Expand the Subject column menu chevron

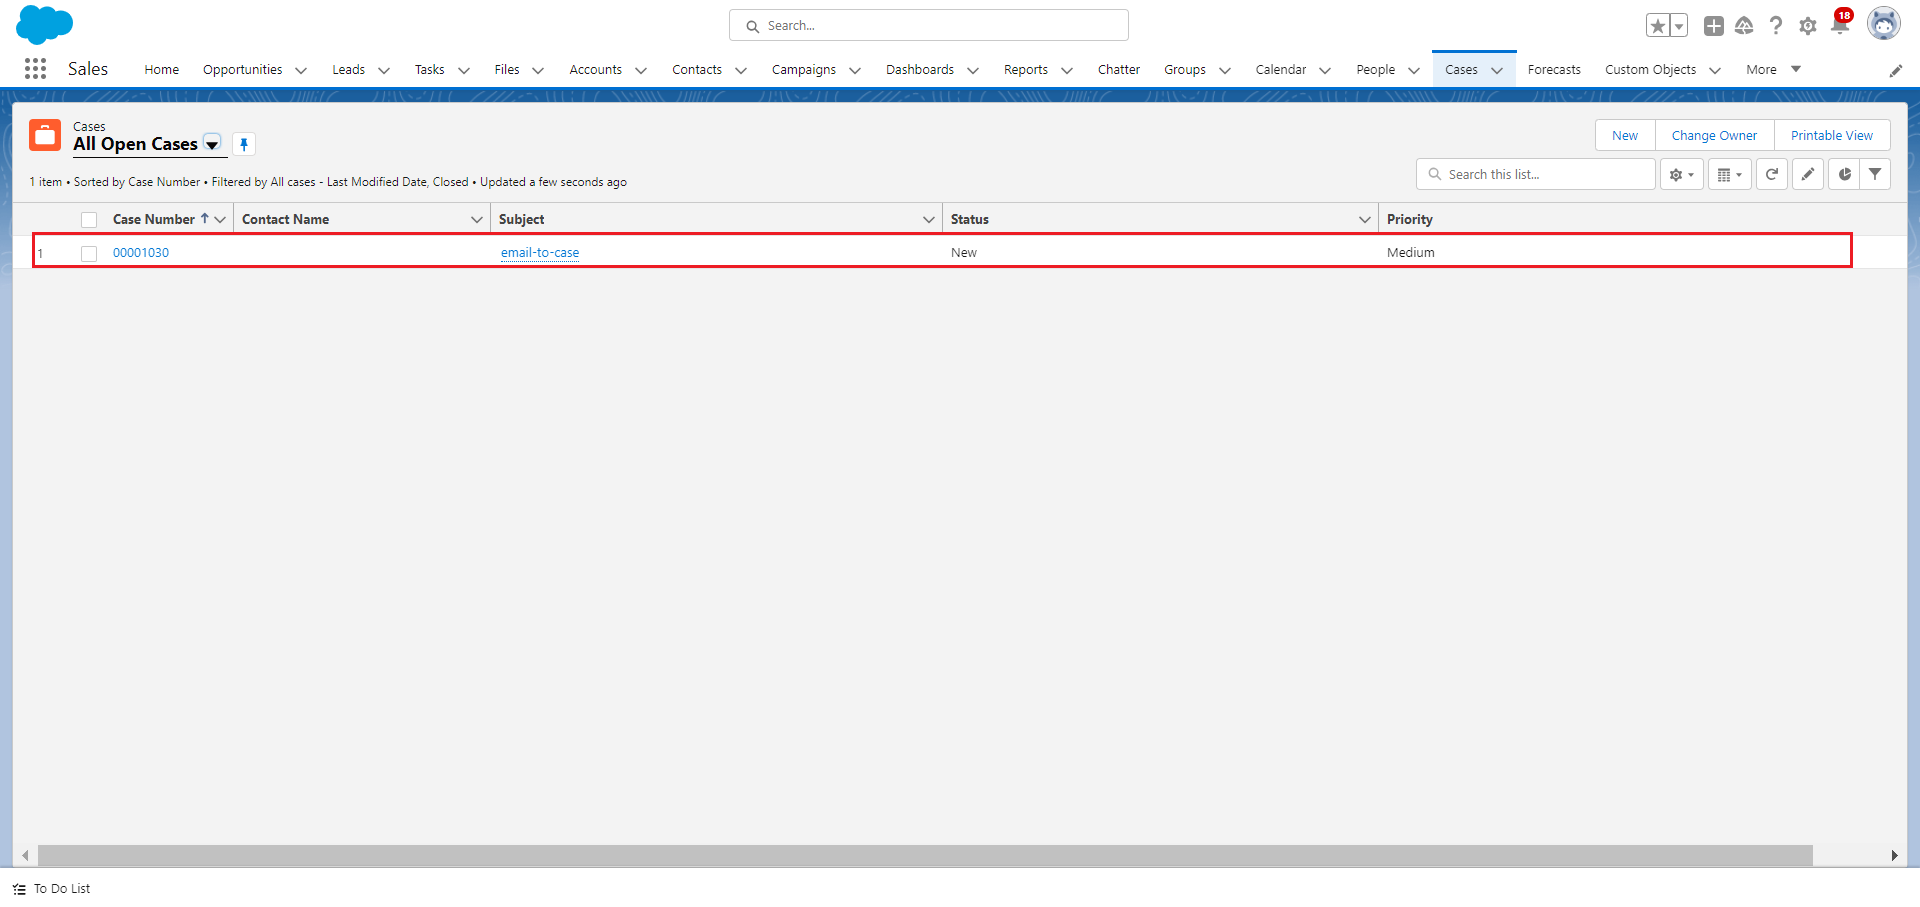pos(928,220)
